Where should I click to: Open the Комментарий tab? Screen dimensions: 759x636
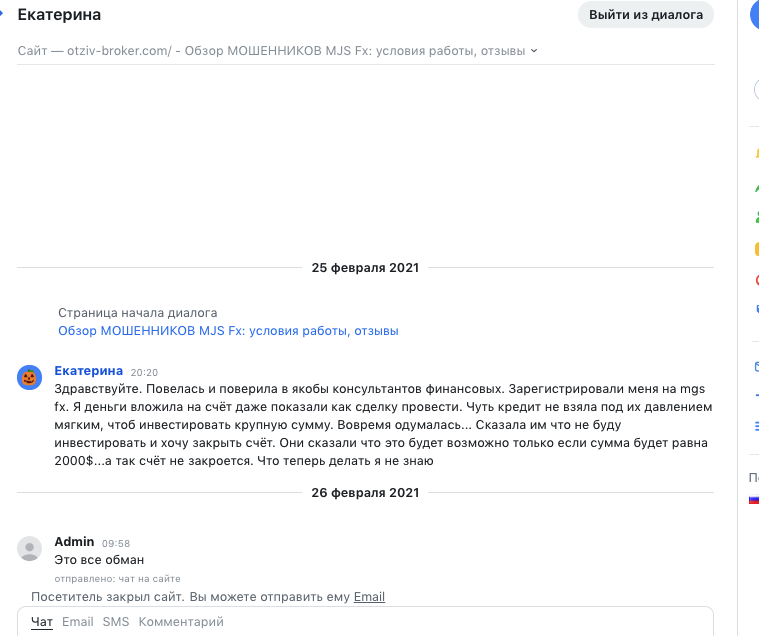coord(181,621)
